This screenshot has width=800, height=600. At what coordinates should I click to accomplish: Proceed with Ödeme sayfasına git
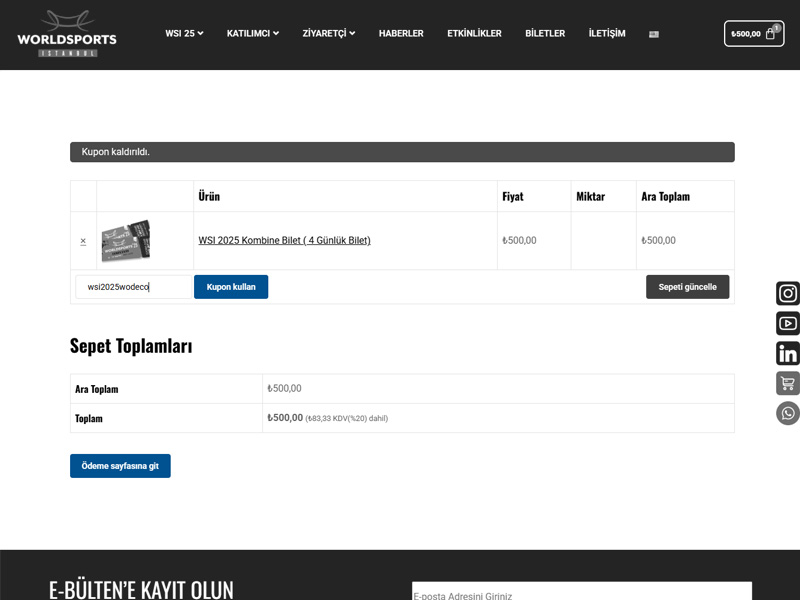coord(120,466)
